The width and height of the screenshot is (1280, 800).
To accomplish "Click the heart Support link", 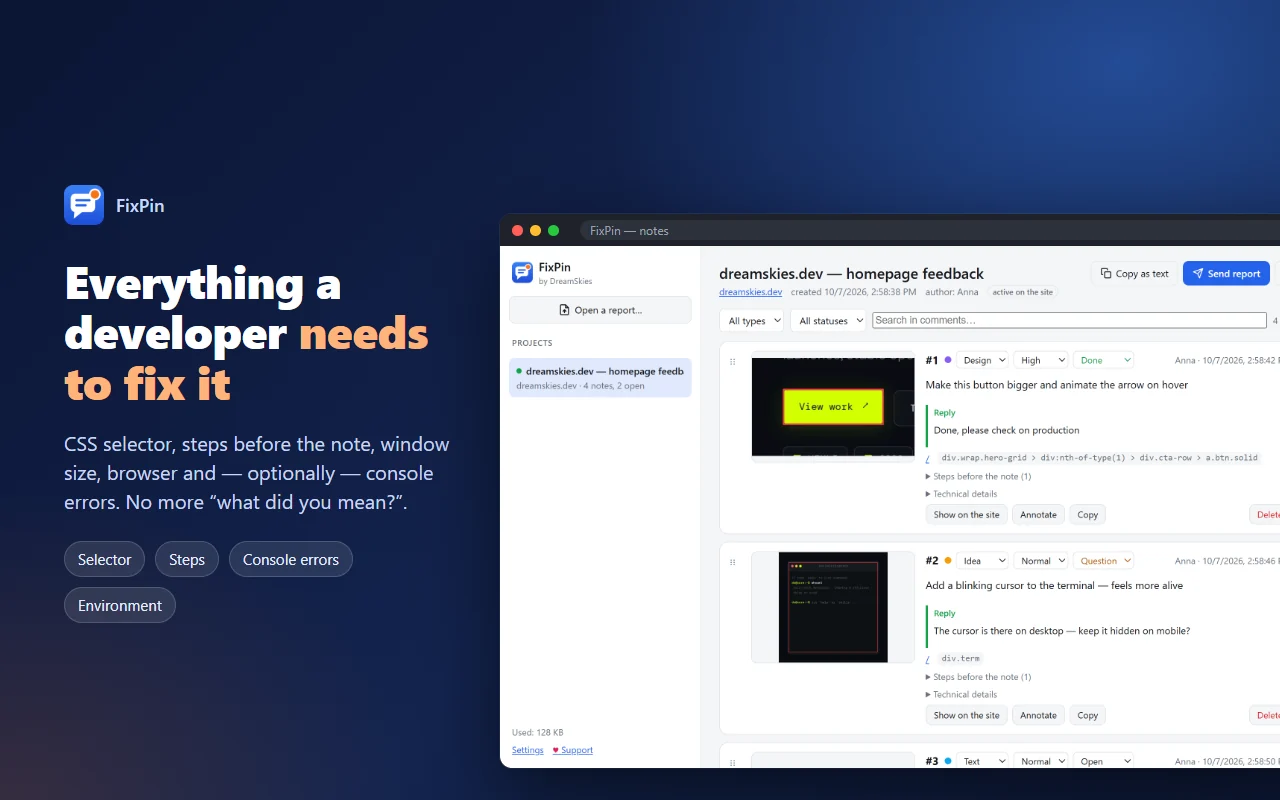I will click(573, 750).
